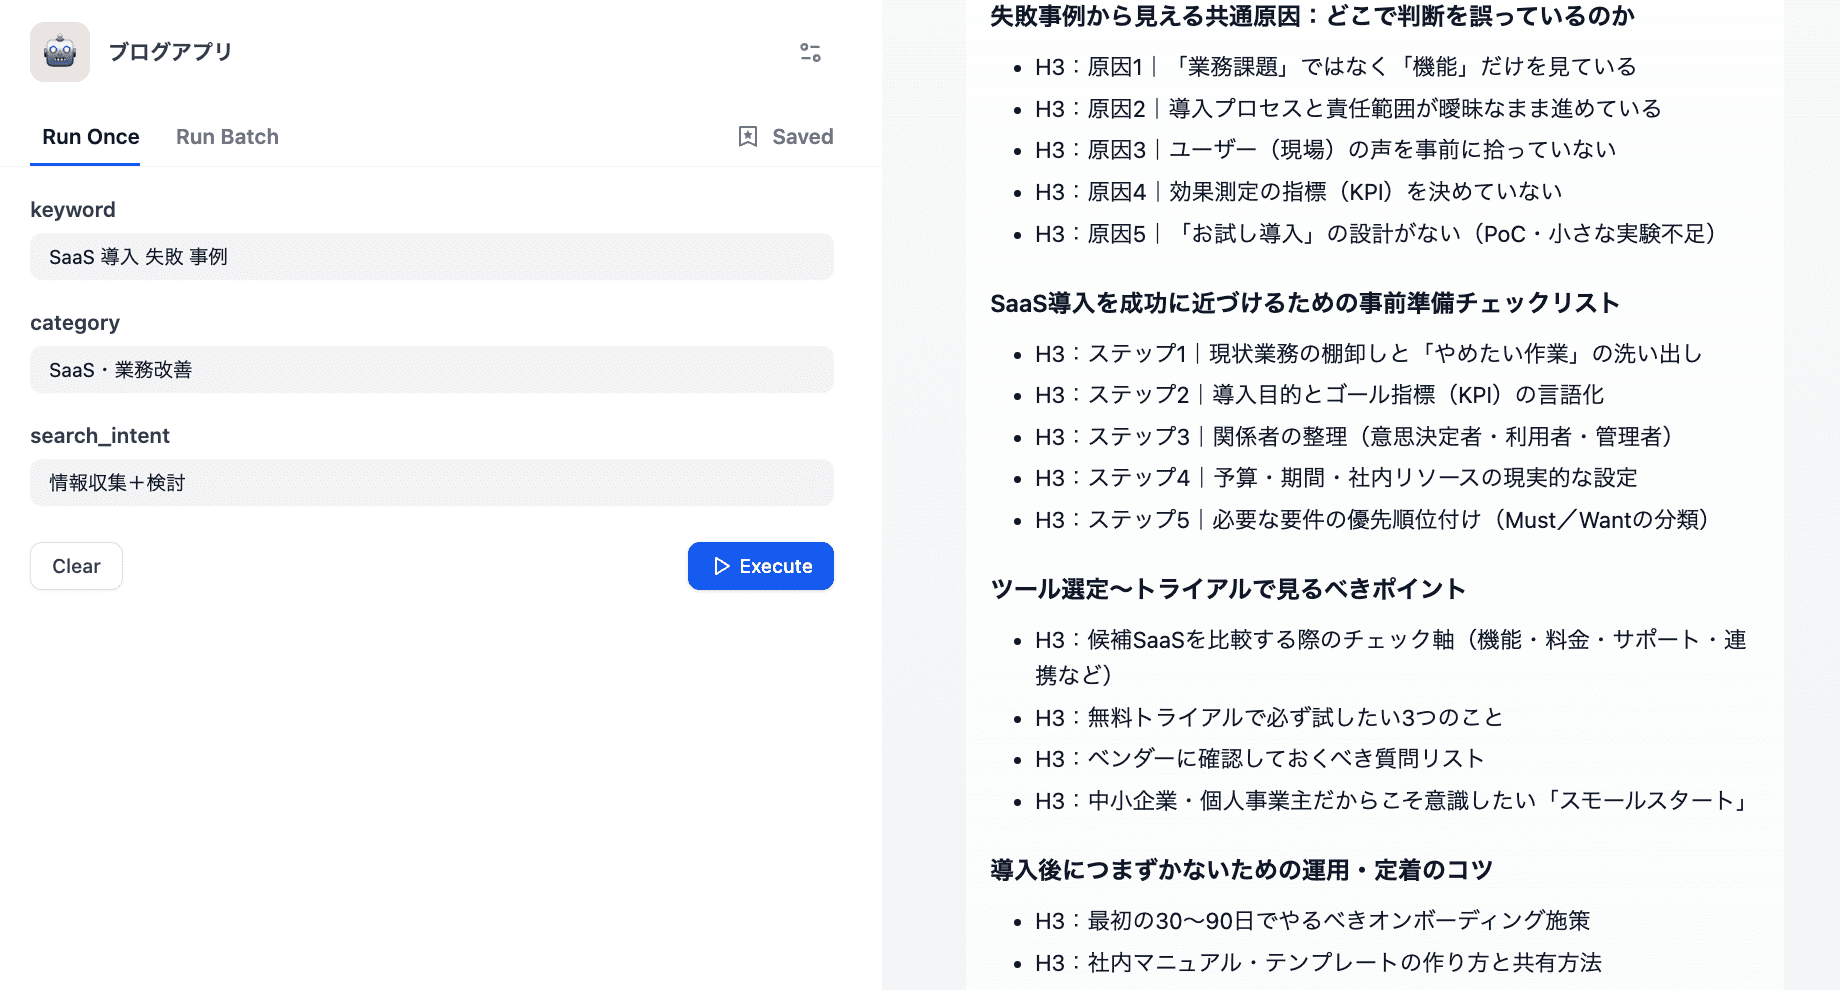The height and width of the screenshot is (990, 1840).
Task: Click the heading 運用・定着のコツ
Action: coord(1241,870)
